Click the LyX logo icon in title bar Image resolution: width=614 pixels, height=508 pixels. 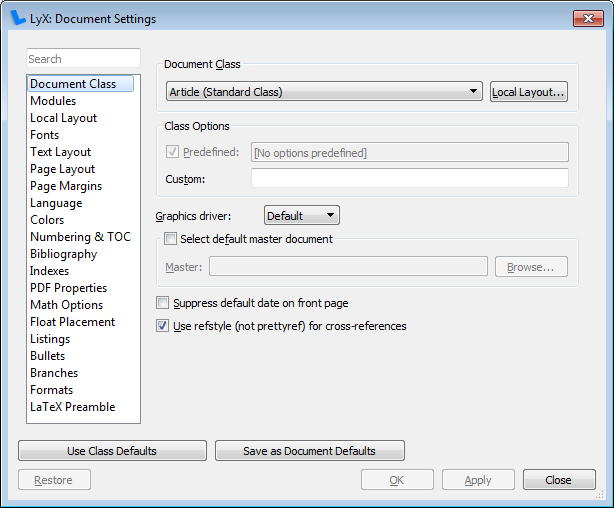18,18
